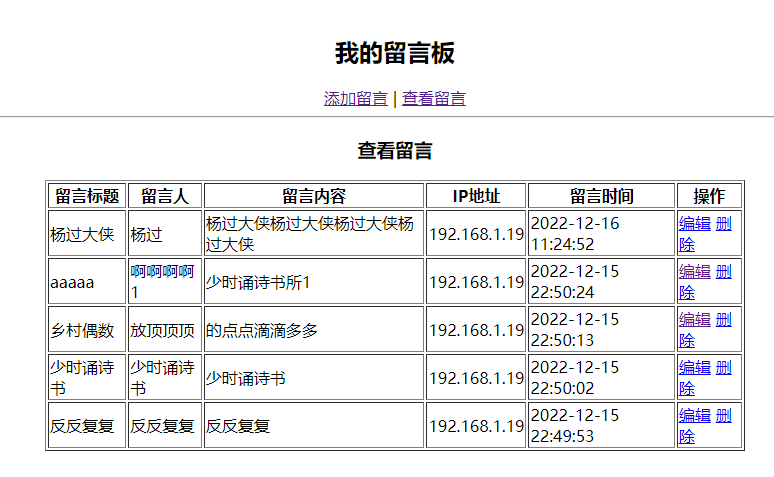The image size is (774, 477).
Task: Open the 添加留言 link
Action: pyautogui.click(x=355, y=98)
